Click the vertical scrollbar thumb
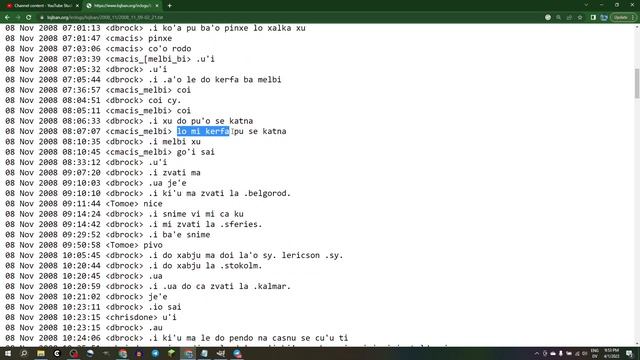 (637, 83)
